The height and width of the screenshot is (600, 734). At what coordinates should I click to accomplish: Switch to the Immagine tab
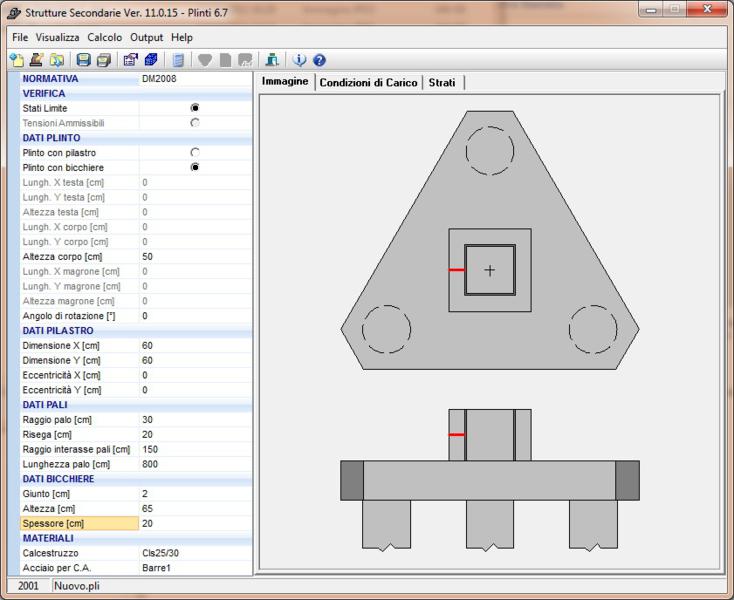click(285, 81)
